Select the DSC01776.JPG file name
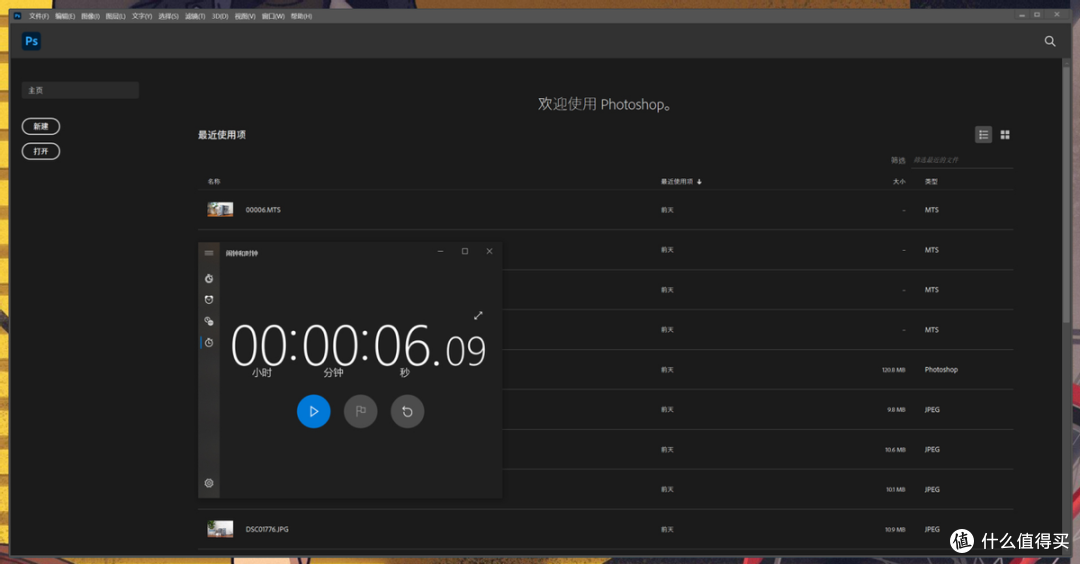The height and width of the screenshot is (564, 1080). click(x=267, y=530)
